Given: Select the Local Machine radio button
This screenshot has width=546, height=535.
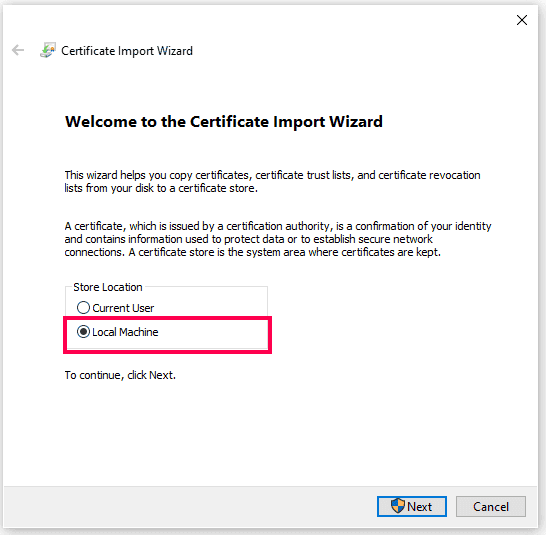Looking at the screenshot, I should (83, 332).
